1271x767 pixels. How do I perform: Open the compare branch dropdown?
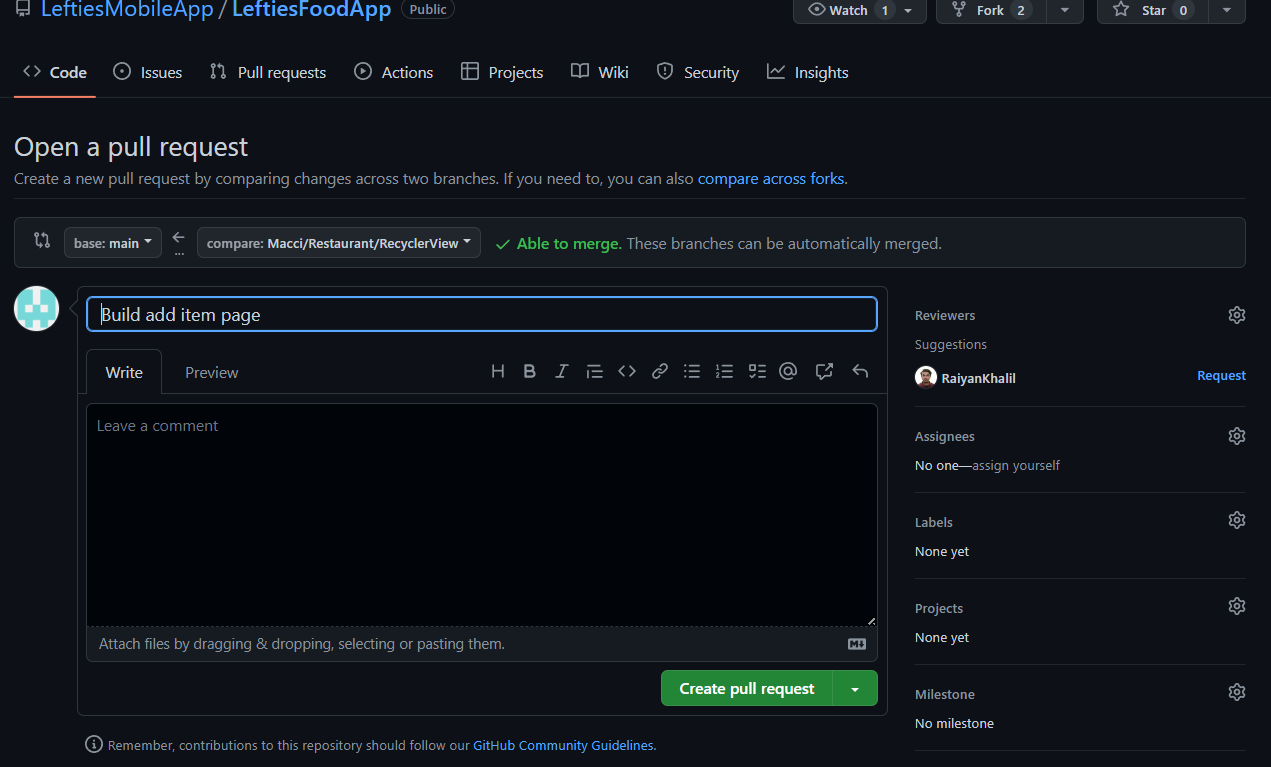pos(339,243)
